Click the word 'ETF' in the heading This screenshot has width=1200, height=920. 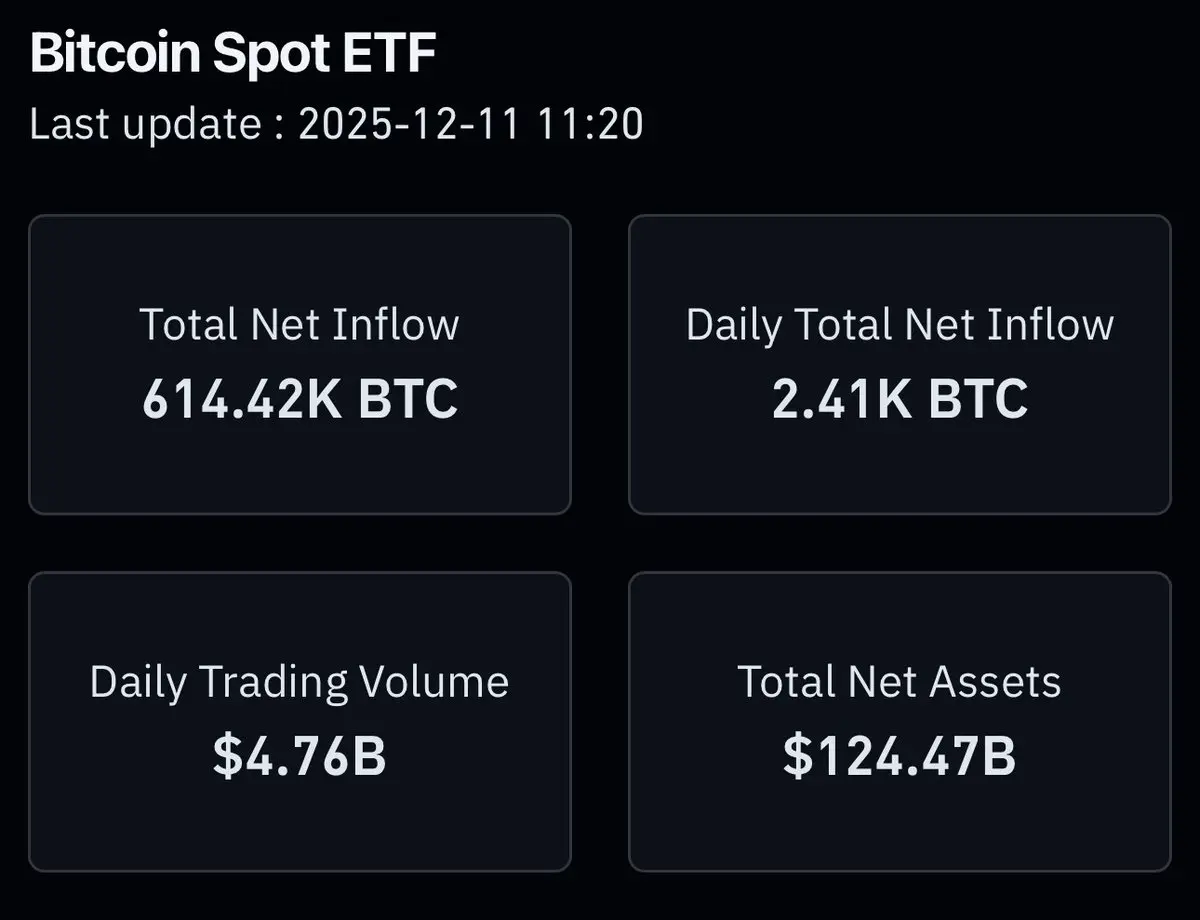(390, 56)
